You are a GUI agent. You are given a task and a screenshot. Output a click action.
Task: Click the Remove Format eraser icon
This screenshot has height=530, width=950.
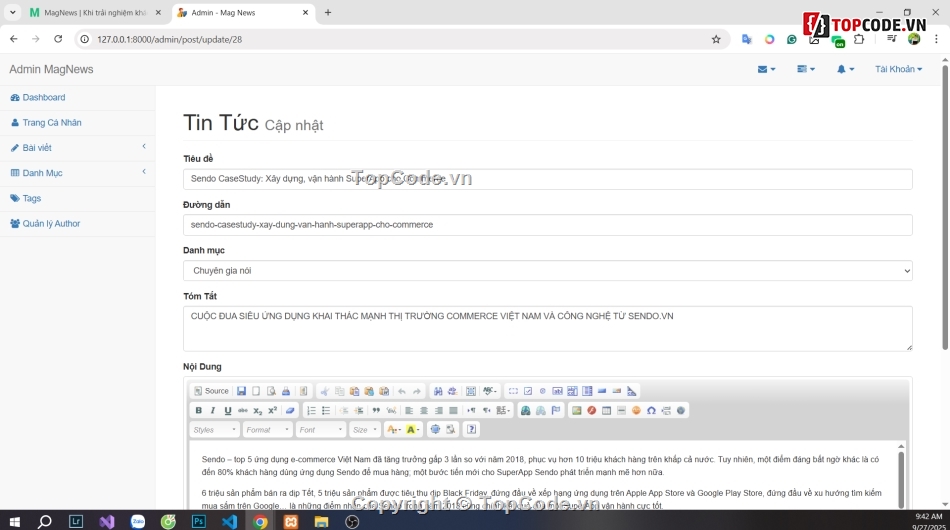point(290,411)
